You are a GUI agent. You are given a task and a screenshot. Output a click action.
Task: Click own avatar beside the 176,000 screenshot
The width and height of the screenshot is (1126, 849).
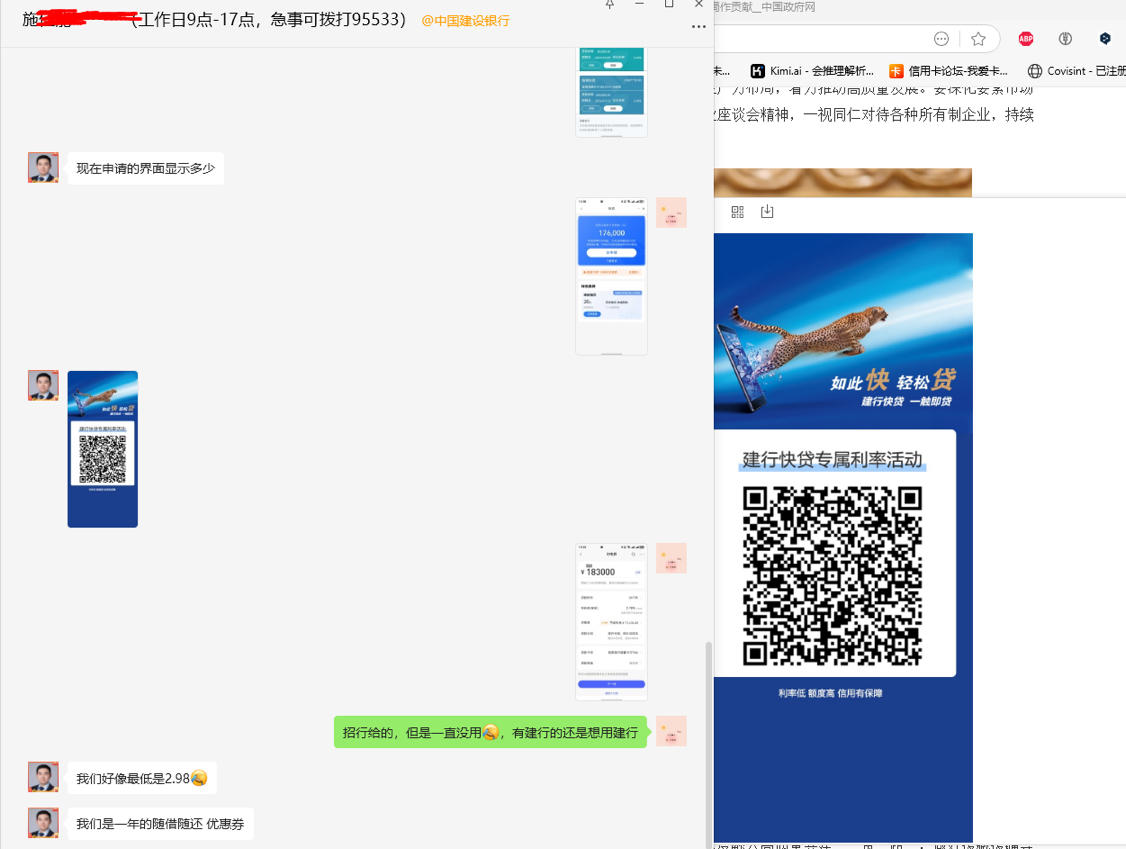(671, 213)
